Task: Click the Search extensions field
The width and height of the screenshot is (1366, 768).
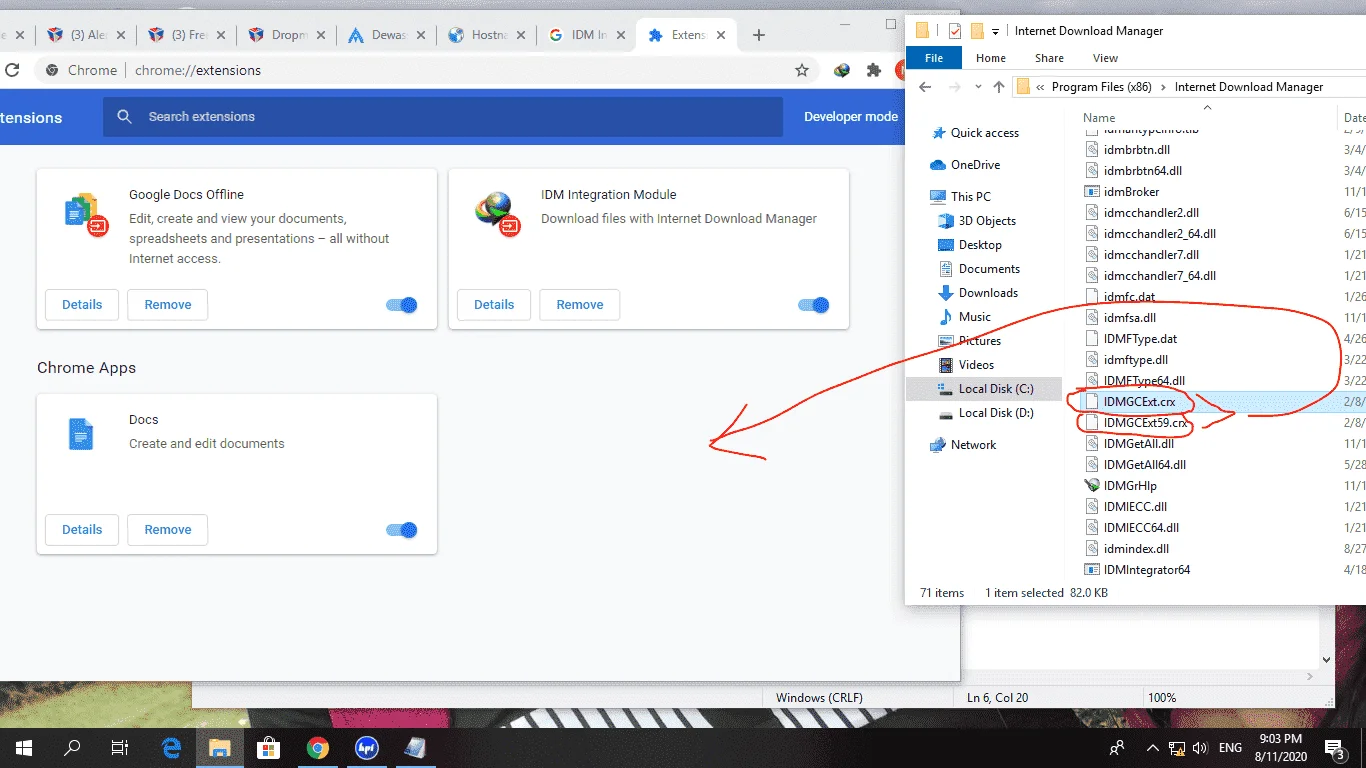Action: (442, 117)
